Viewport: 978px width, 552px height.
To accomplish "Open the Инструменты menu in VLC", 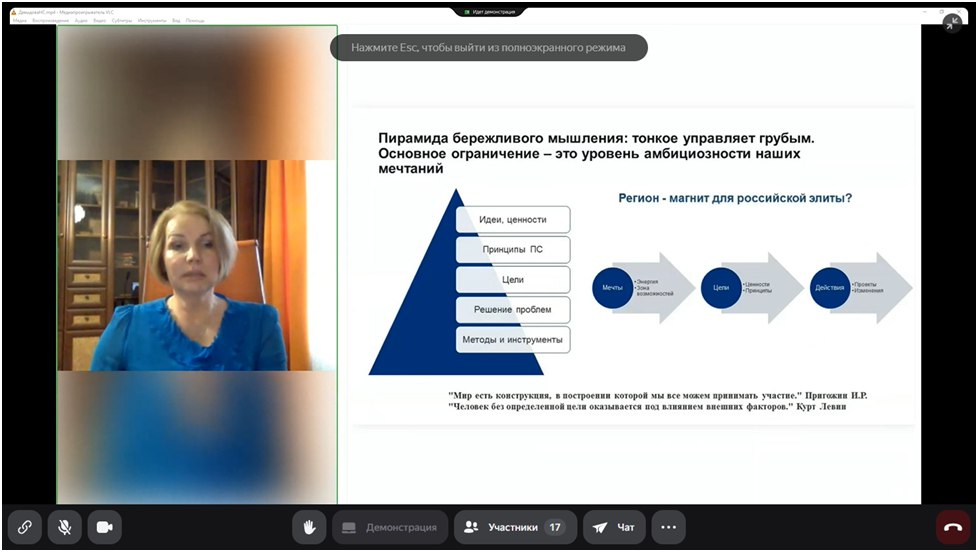I will [152, 20].
